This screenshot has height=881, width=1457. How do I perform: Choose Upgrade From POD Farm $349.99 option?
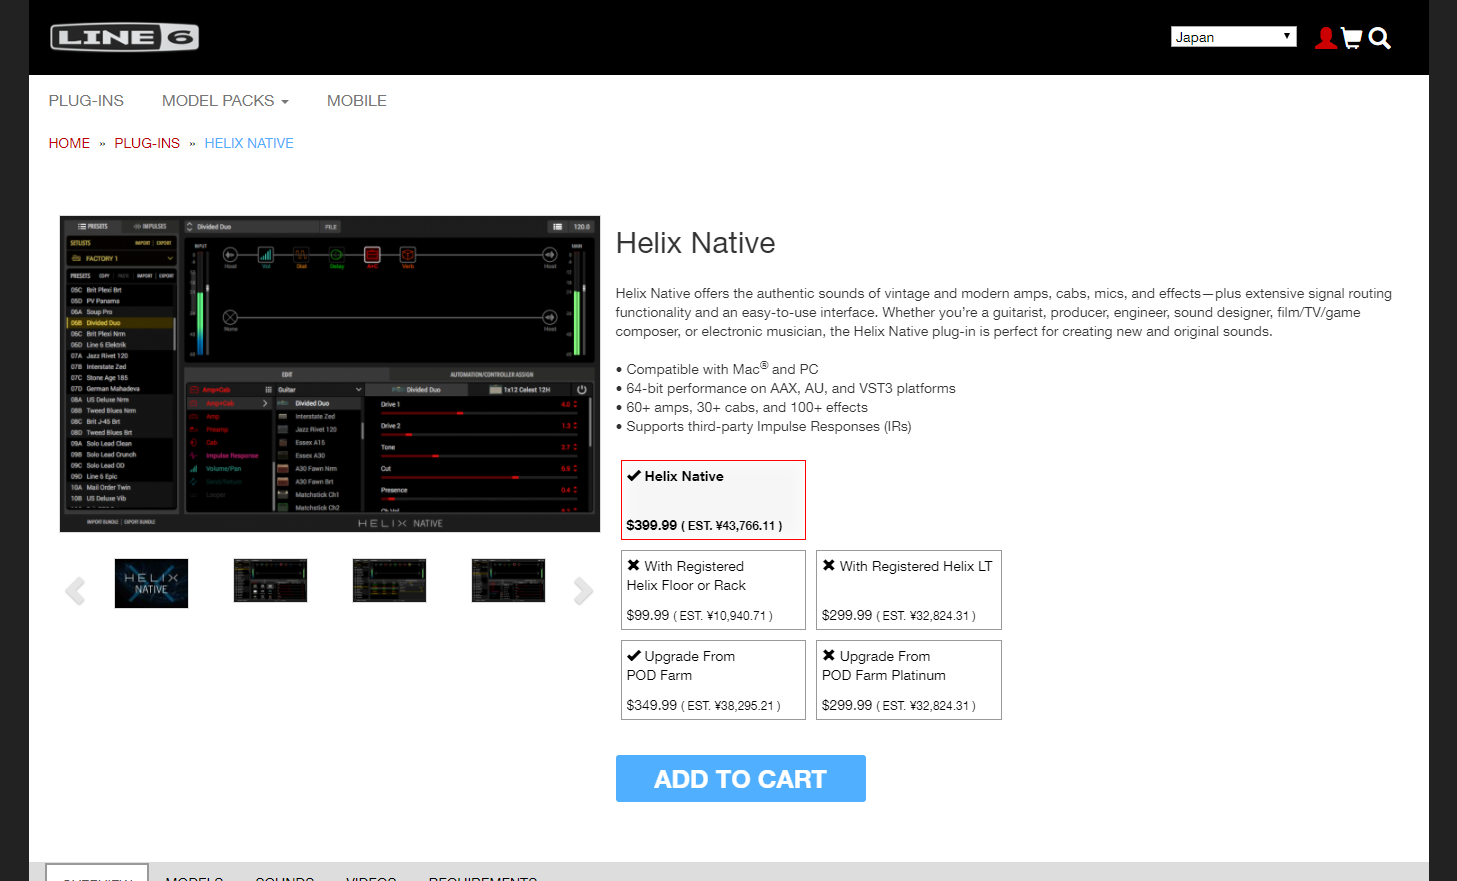pos(713,680)
